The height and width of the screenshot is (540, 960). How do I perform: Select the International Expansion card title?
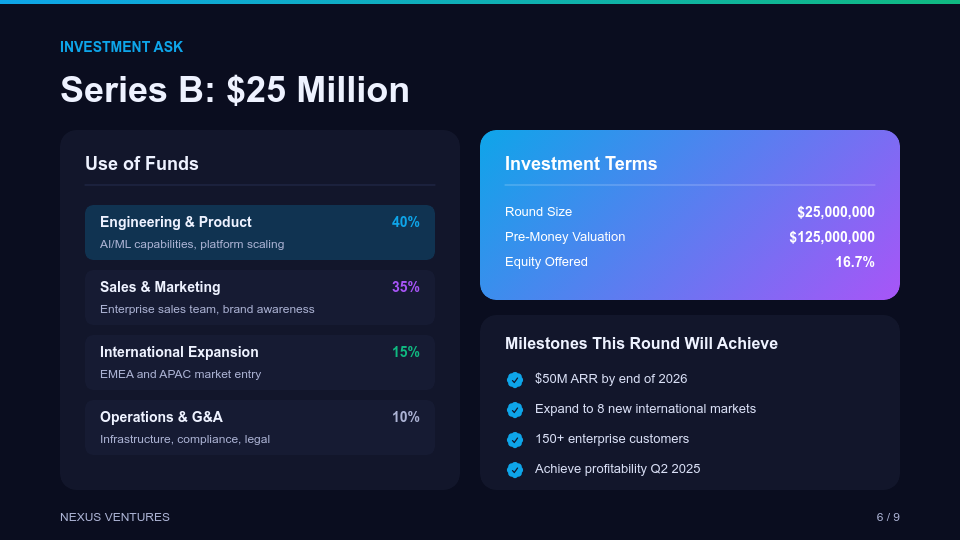(x=179, y=352)
